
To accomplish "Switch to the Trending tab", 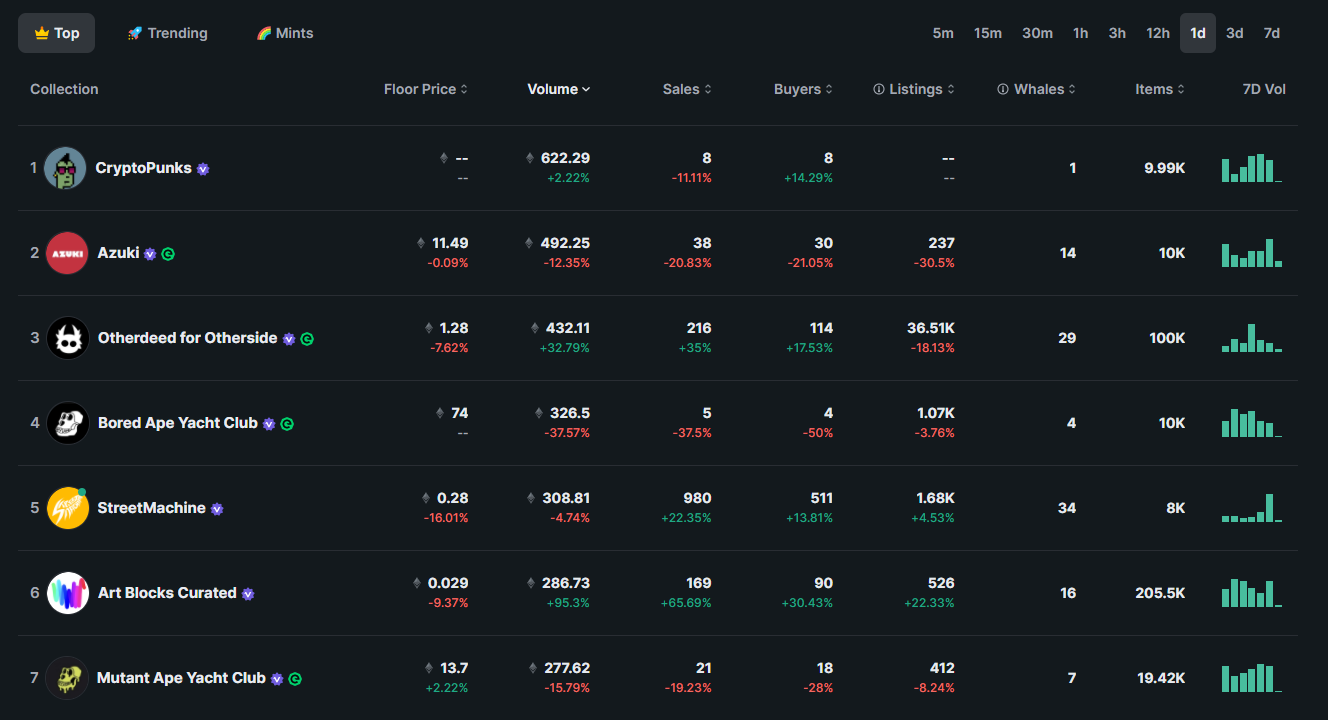I will click(x=167, y=33).
